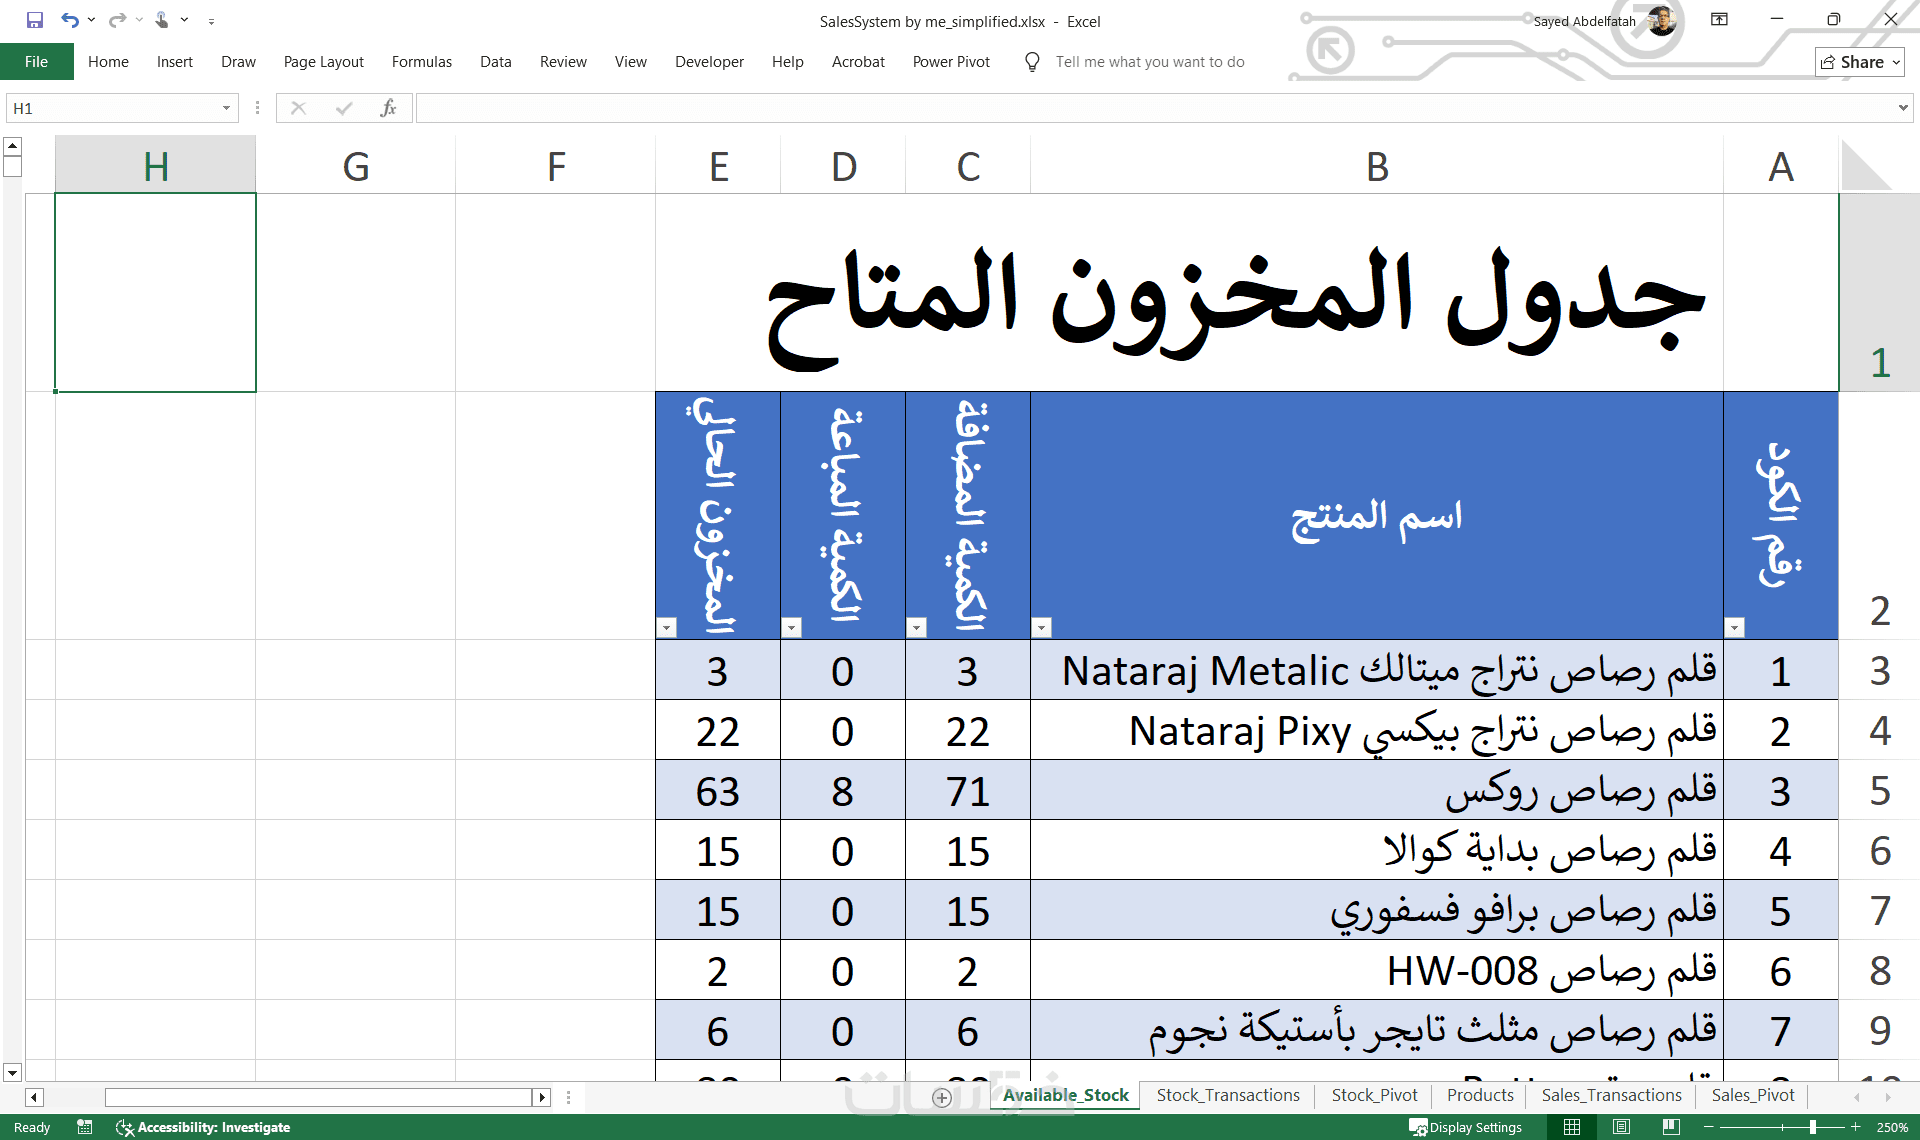Click the Insert Function fx icon
The width and height of the screenshot is (1920, 1140).
click(388, 108)
